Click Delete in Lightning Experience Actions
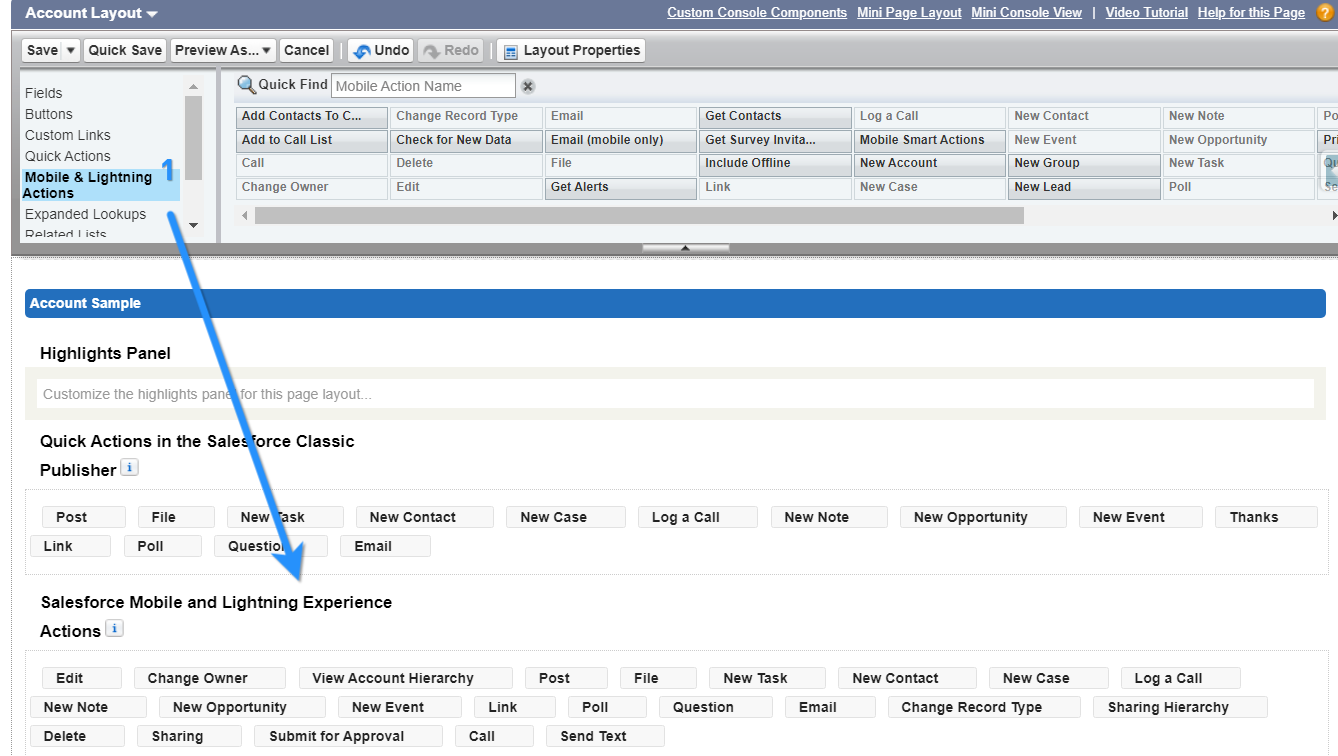The height and width of the screenshot is (756, 1338). (x=77, y=736)
